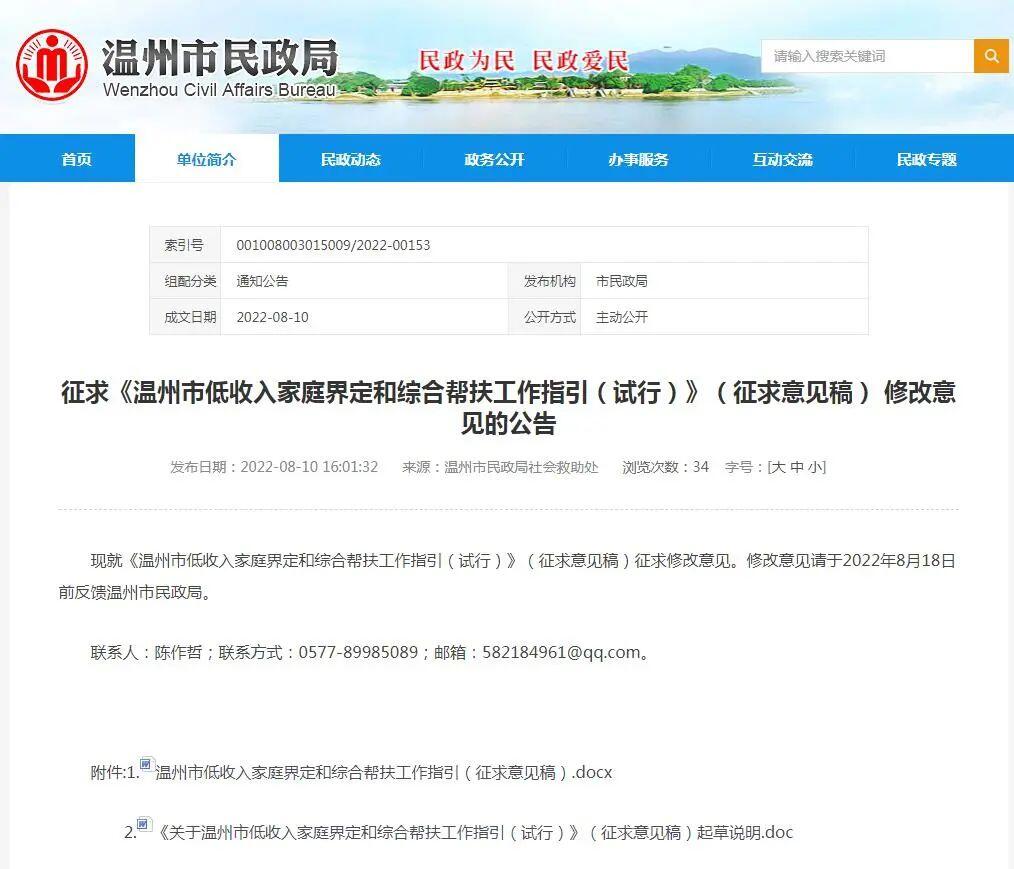Viewport: 1014px width, 869px height.
Task: Click the 成文日期 label cell
Action: click(185, 317)
